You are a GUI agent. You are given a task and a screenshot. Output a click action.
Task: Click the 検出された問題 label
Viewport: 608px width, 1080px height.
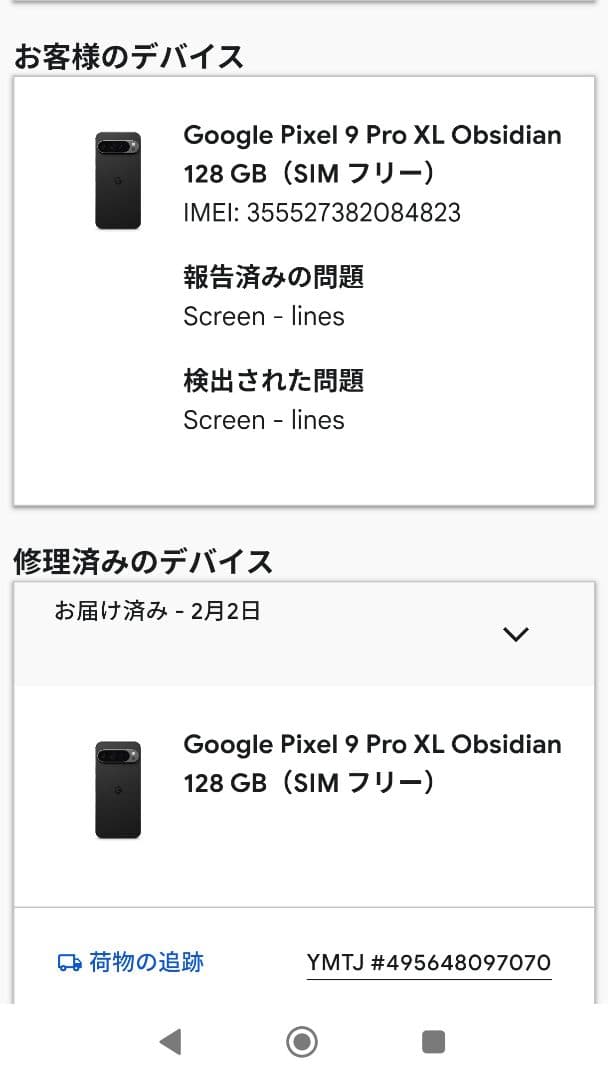273,381
